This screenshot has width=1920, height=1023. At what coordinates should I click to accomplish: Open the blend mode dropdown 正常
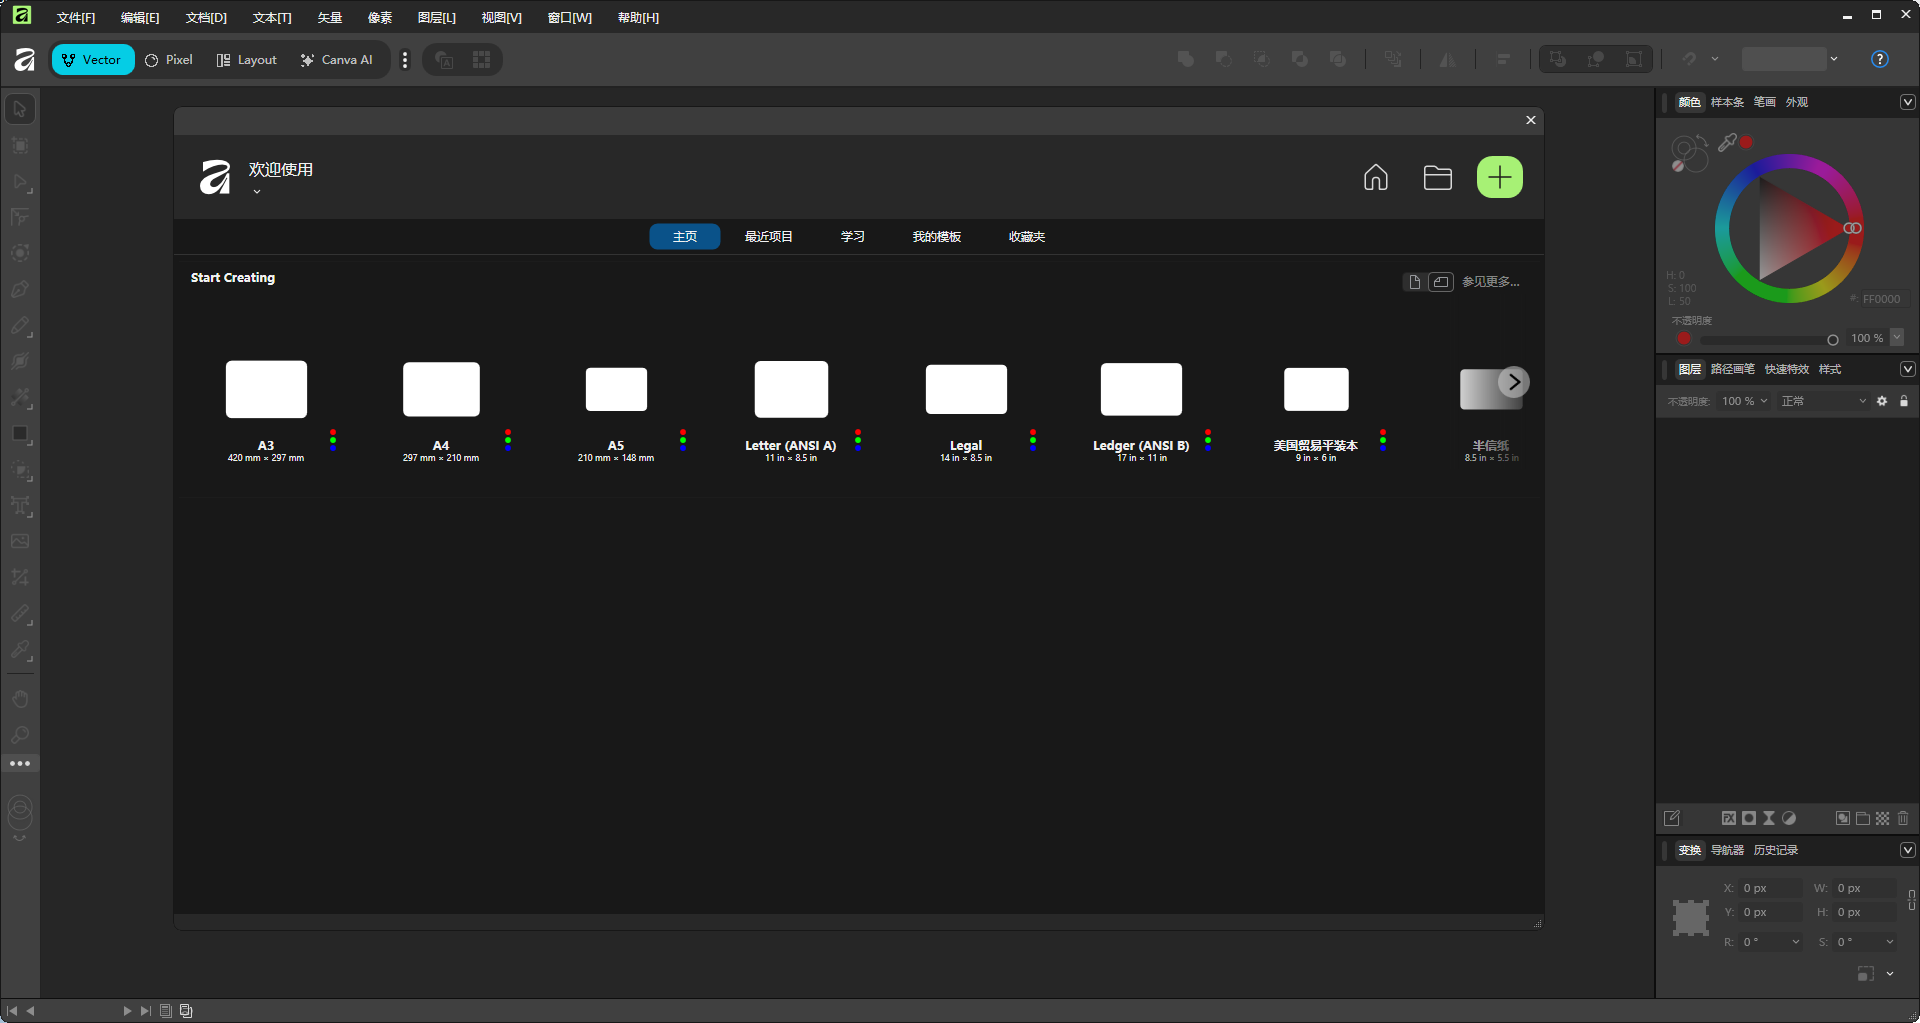tap(1823, 401)
